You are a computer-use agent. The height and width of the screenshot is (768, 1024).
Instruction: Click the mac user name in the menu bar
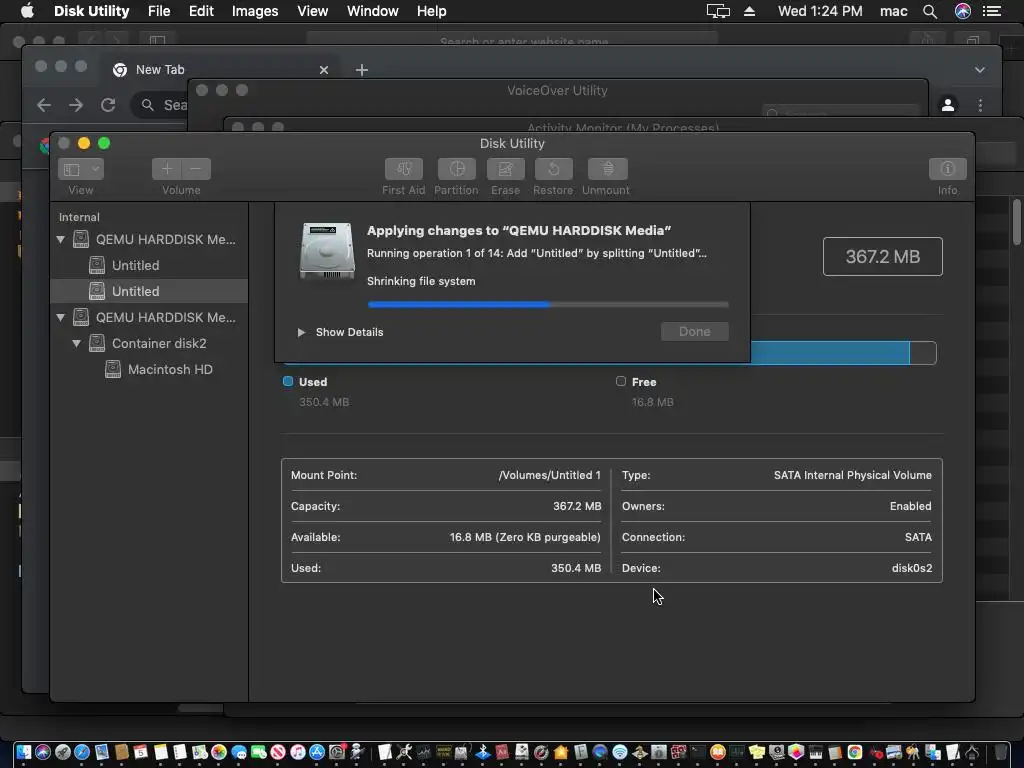[x=893, y=11]
